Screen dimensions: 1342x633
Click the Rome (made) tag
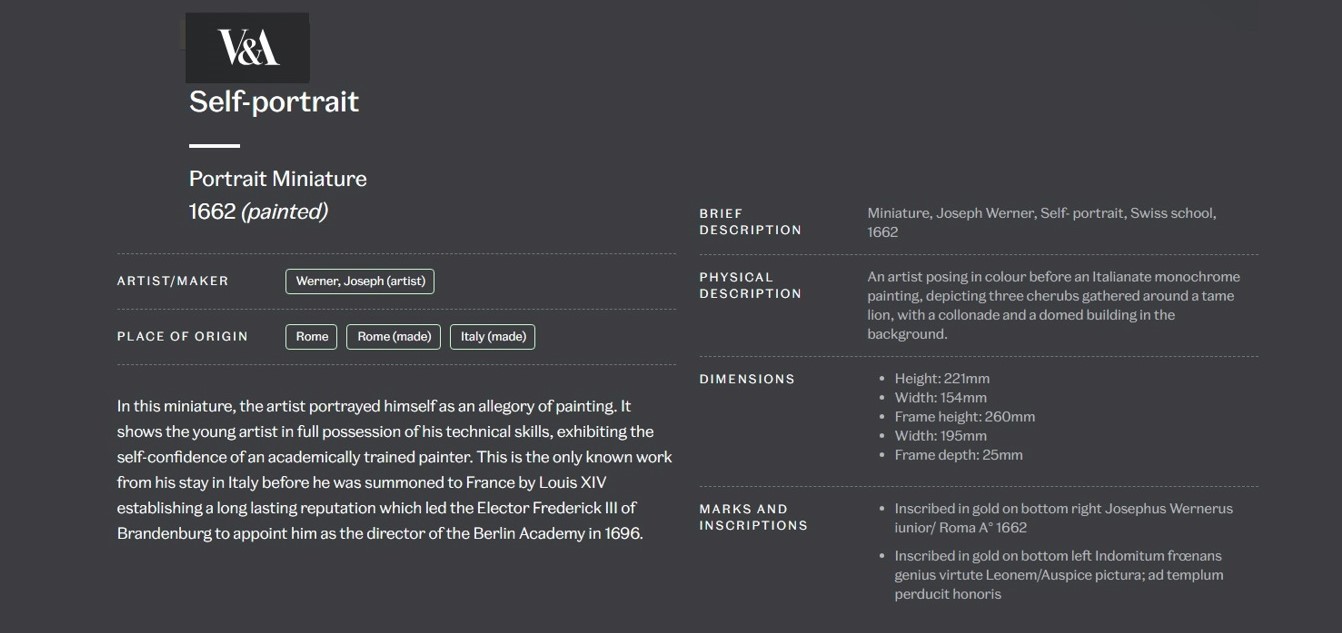tap(394, 337)
